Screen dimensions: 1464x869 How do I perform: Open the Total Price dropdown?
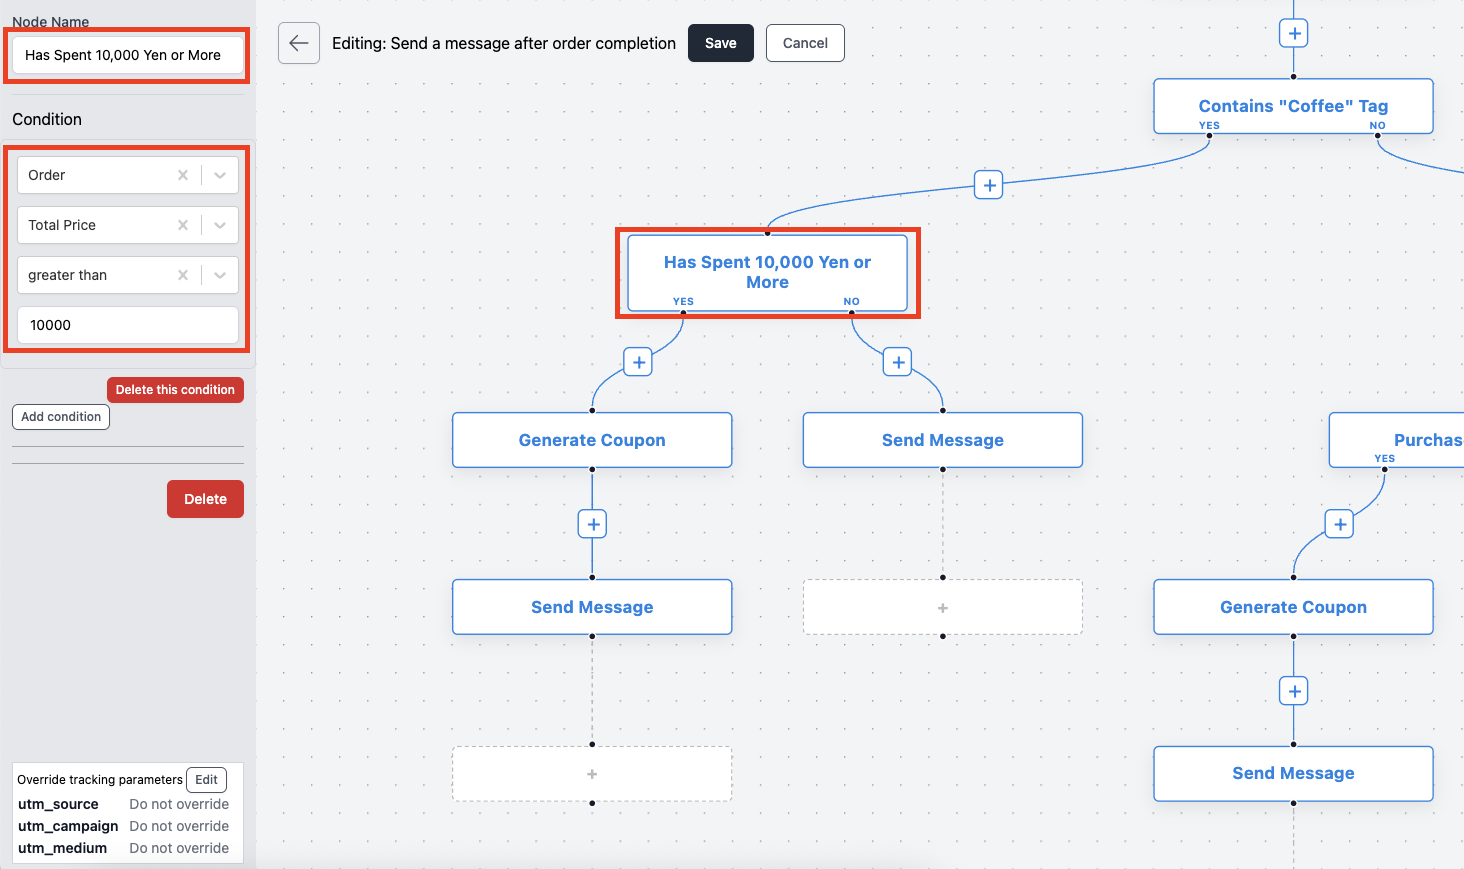(220, 225)
